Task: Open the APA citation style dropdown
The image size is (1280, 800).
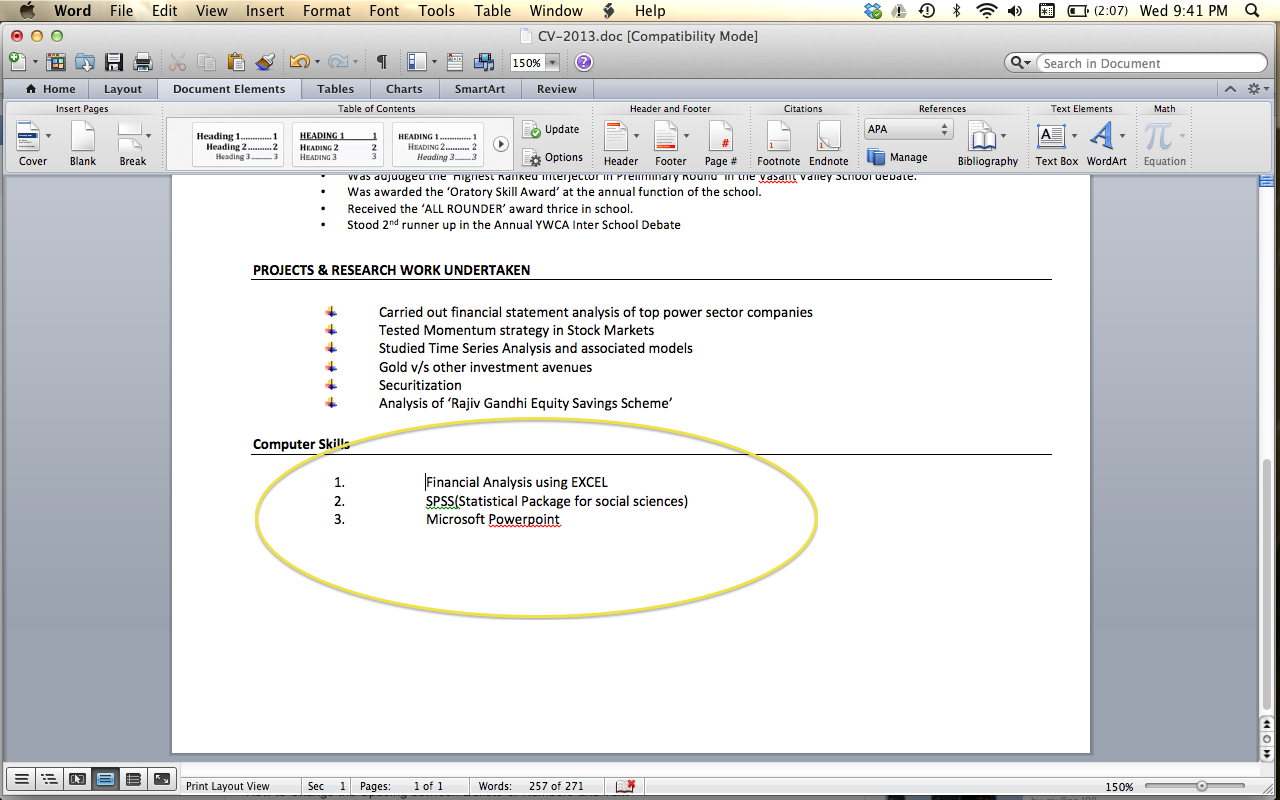Action: [908, 129]
